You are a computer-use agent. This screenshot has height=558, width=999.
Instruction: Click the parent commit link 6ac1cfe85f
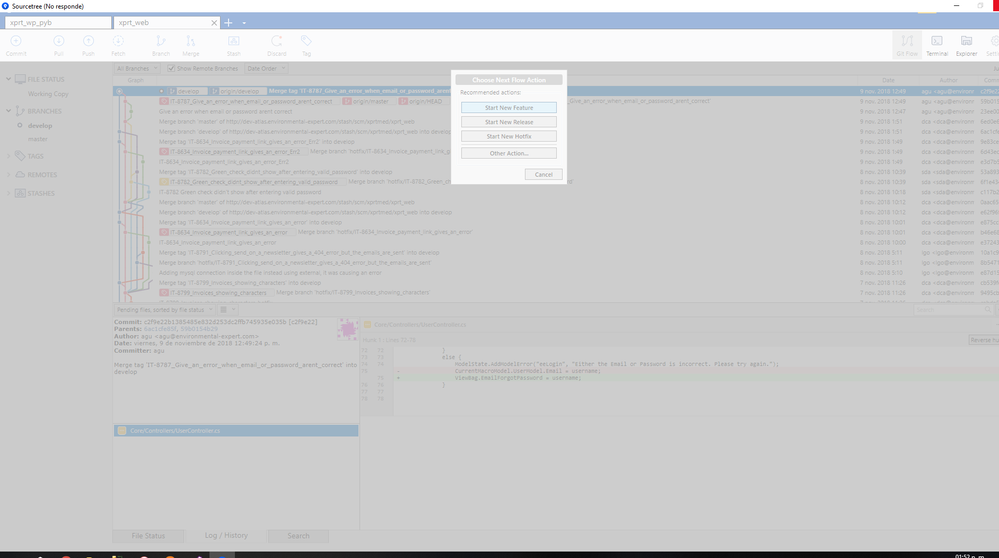click(162, 329)
